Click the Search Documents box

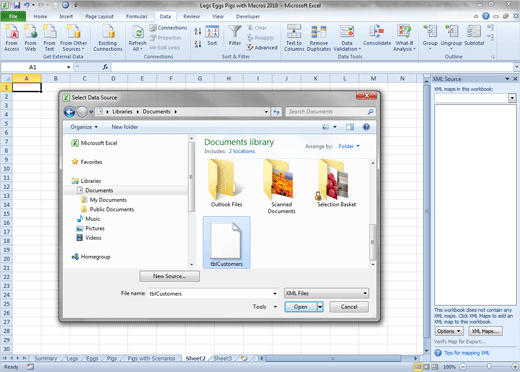pyautogui.click(x=330, y=112)
